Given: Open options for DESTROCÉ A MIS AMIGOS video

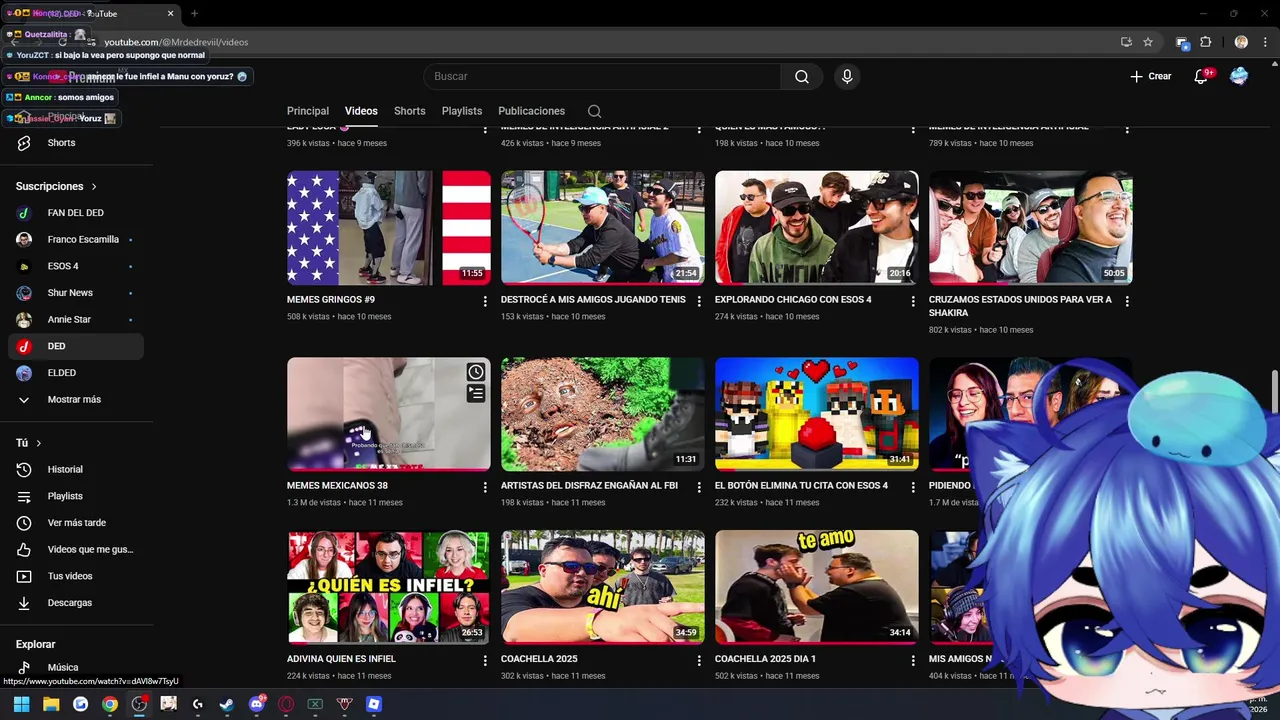Looking at the screenshot, I should click(x=699, y=301).
